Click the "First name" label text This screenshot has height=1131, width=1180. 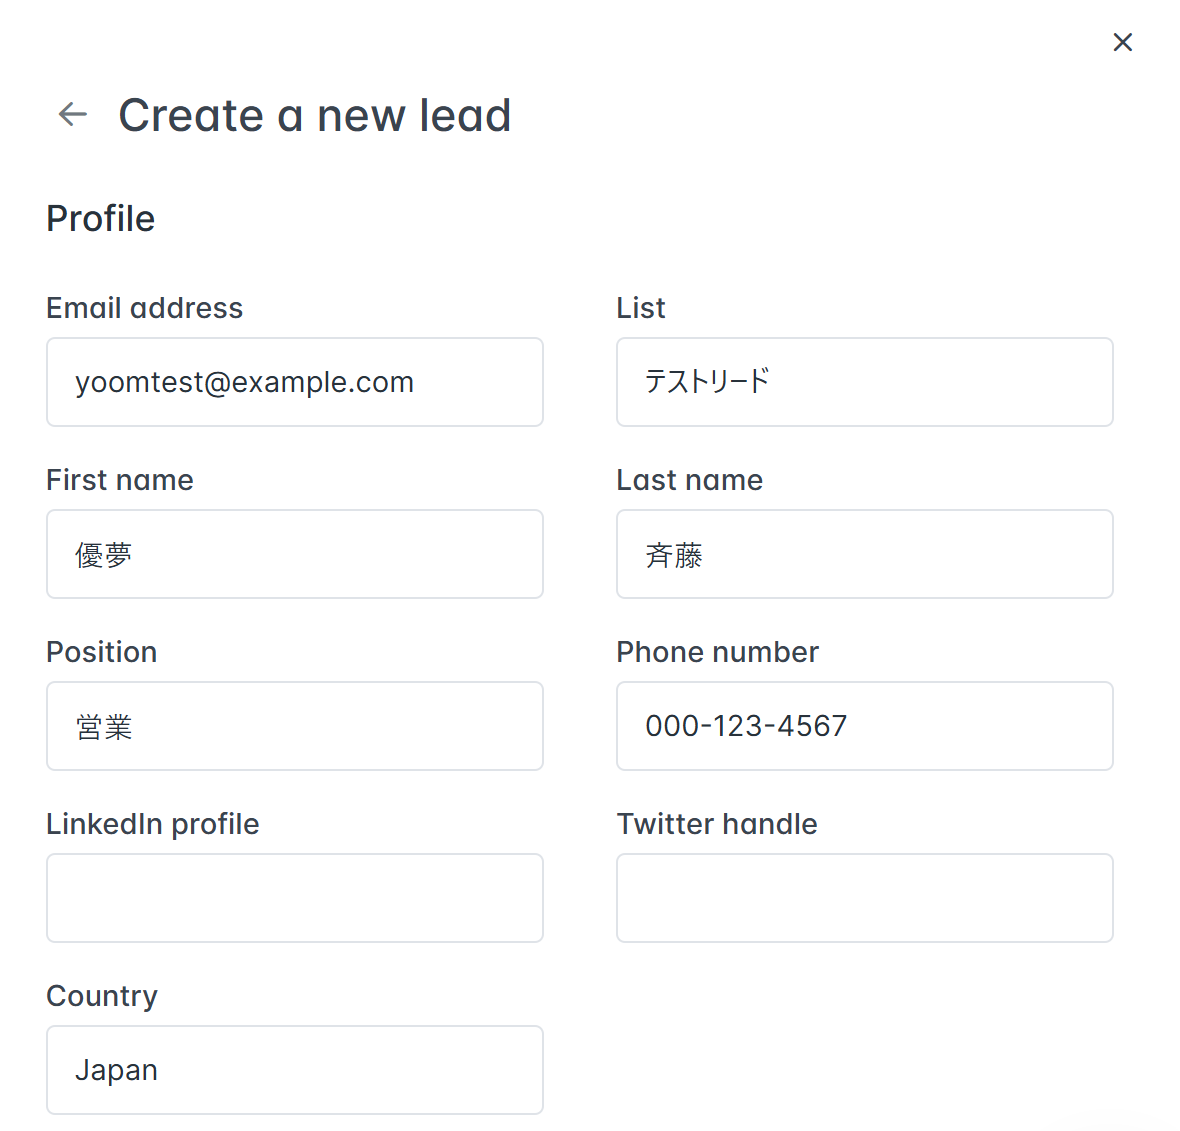pyautogui.click(x=120, y=480)
